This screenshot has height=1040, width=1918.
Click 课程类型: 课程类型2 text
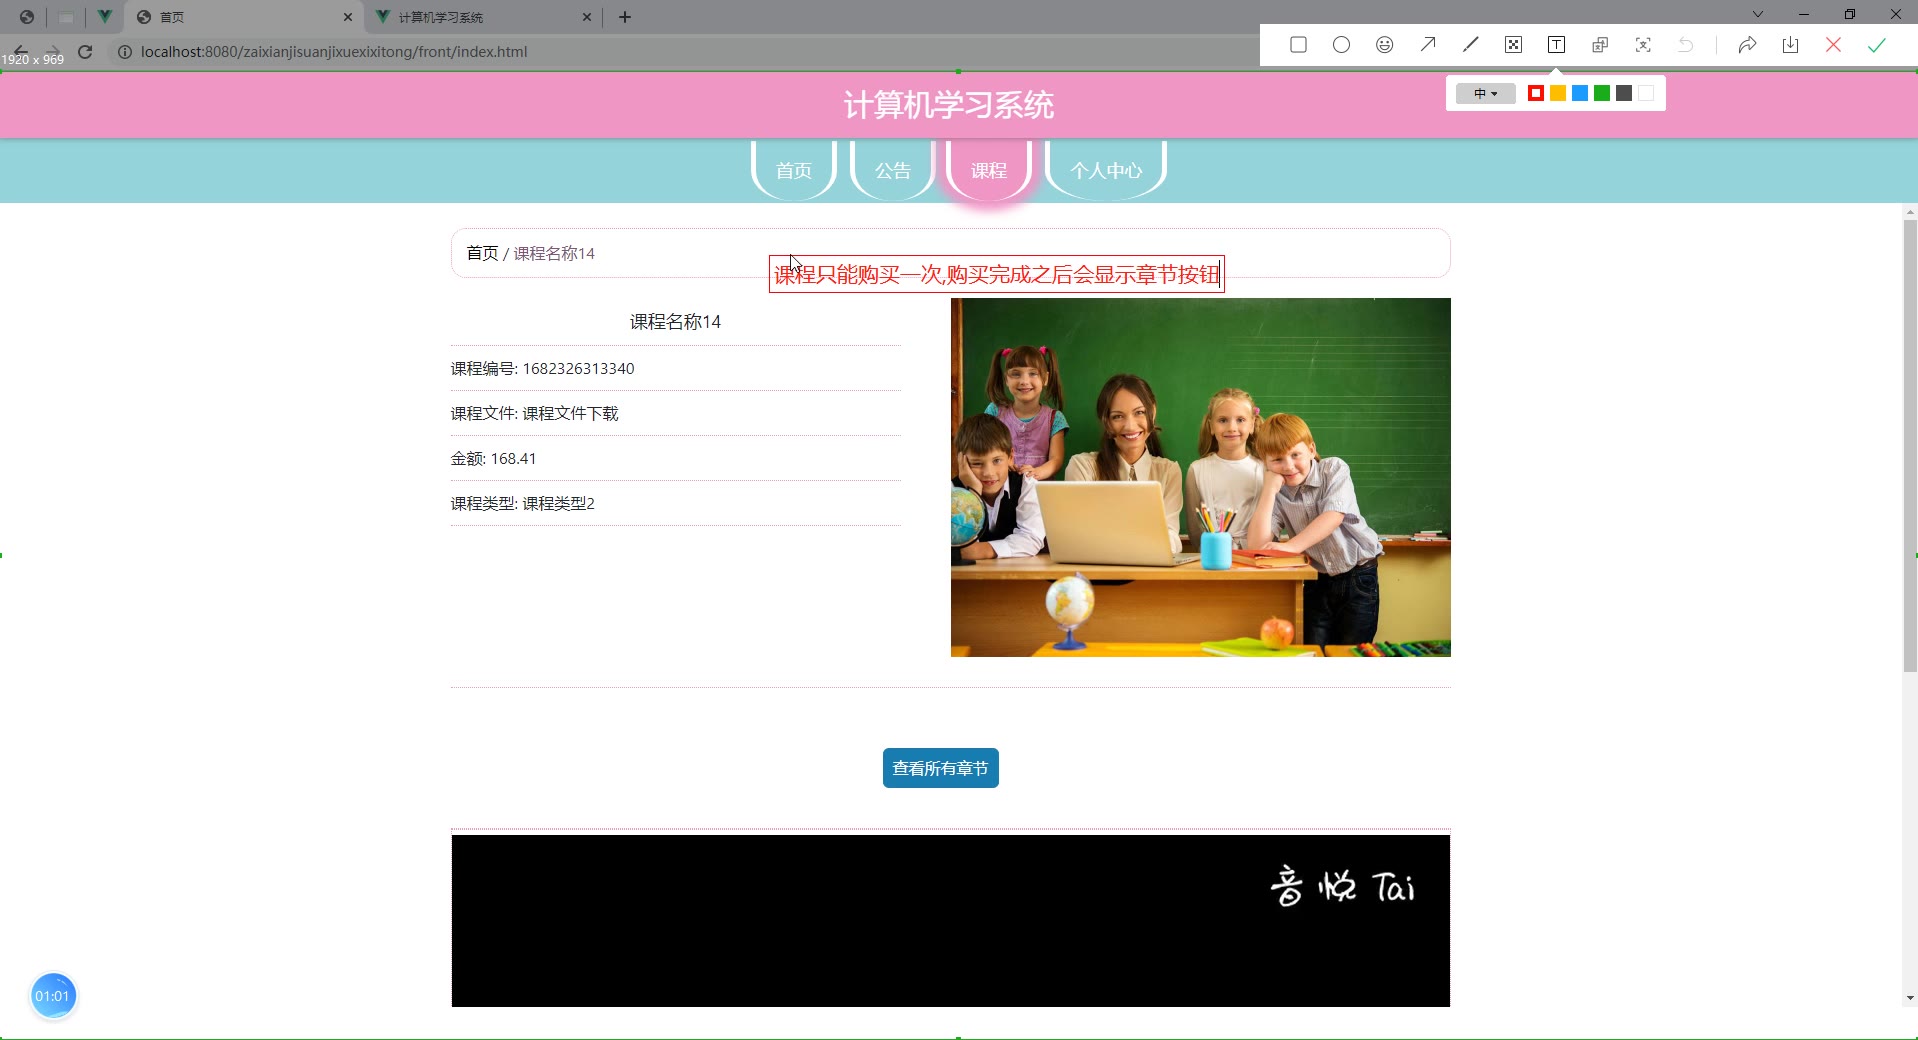click(x=522, y=503)
